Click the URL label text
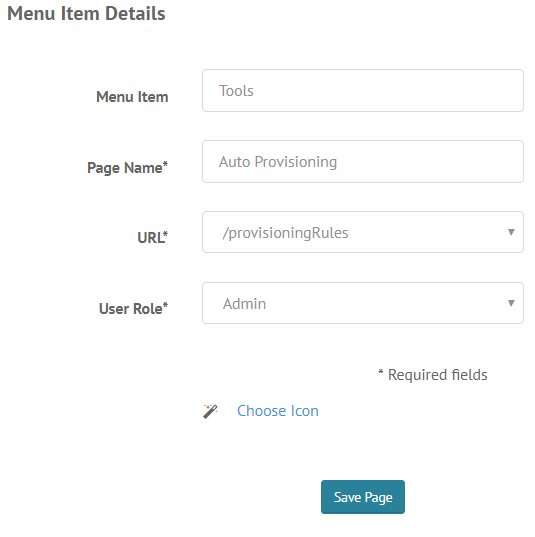The width and height of the screenshot is (535, 537). (x=150, y=238)
